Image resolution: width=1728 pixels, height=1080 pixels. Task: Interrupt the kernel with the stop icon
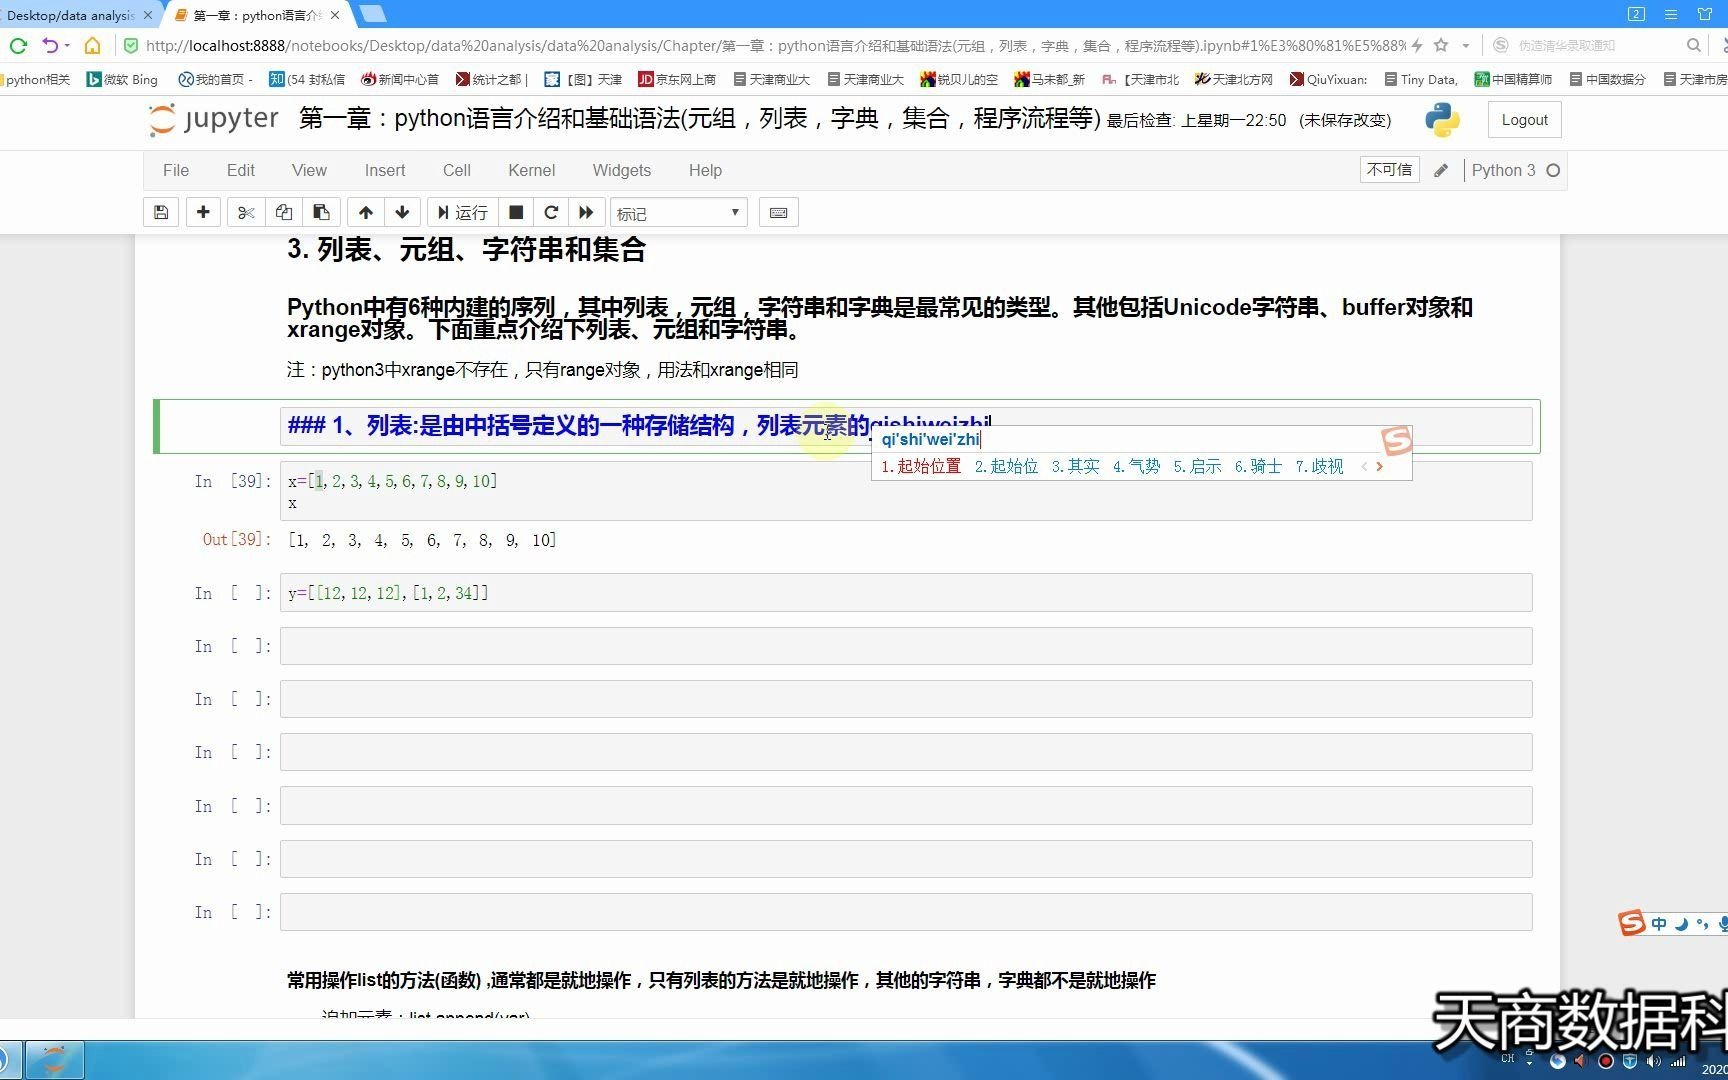[516, 212]
